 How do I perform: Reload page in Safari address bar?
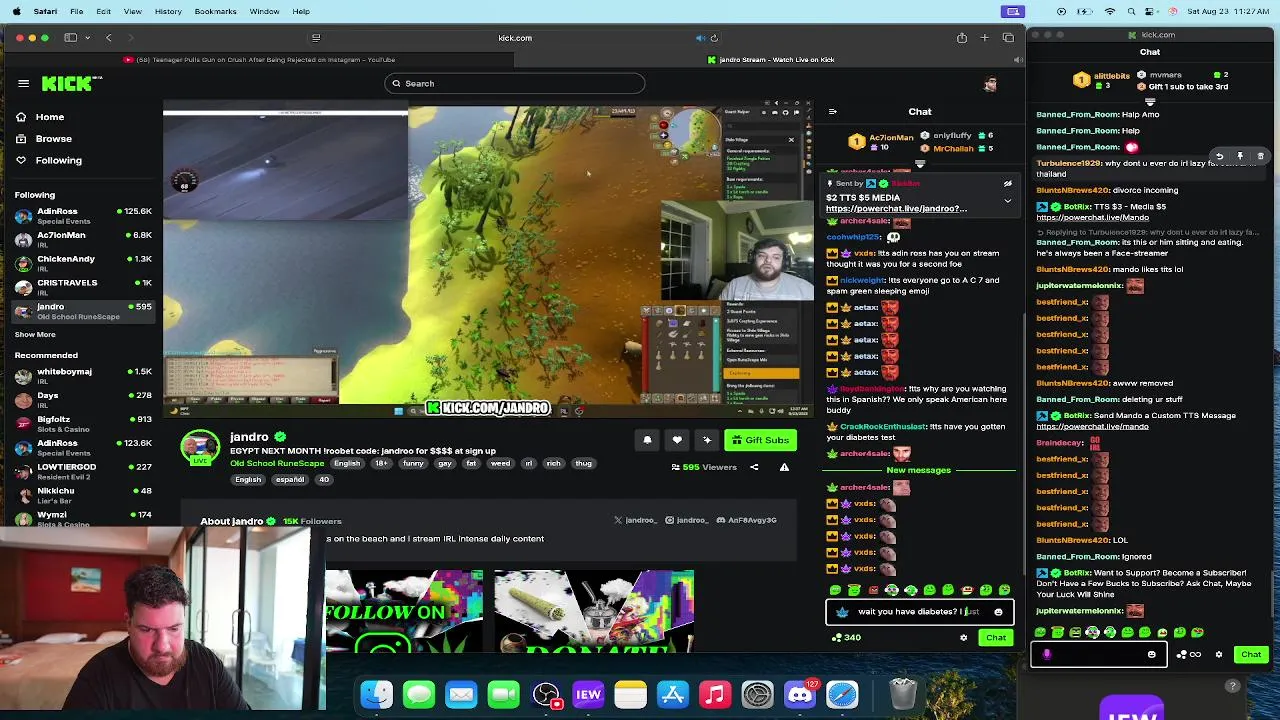714,38
